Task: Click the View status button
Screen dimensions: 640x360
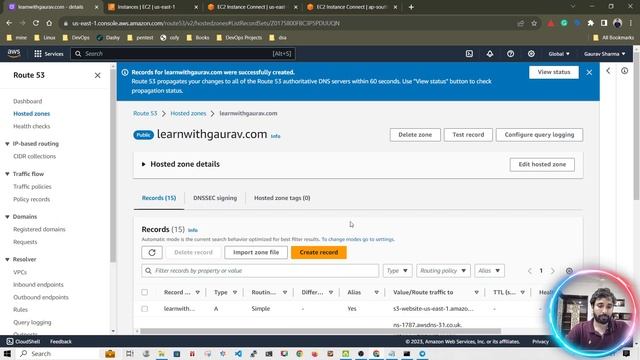Action: click(554, 72)
